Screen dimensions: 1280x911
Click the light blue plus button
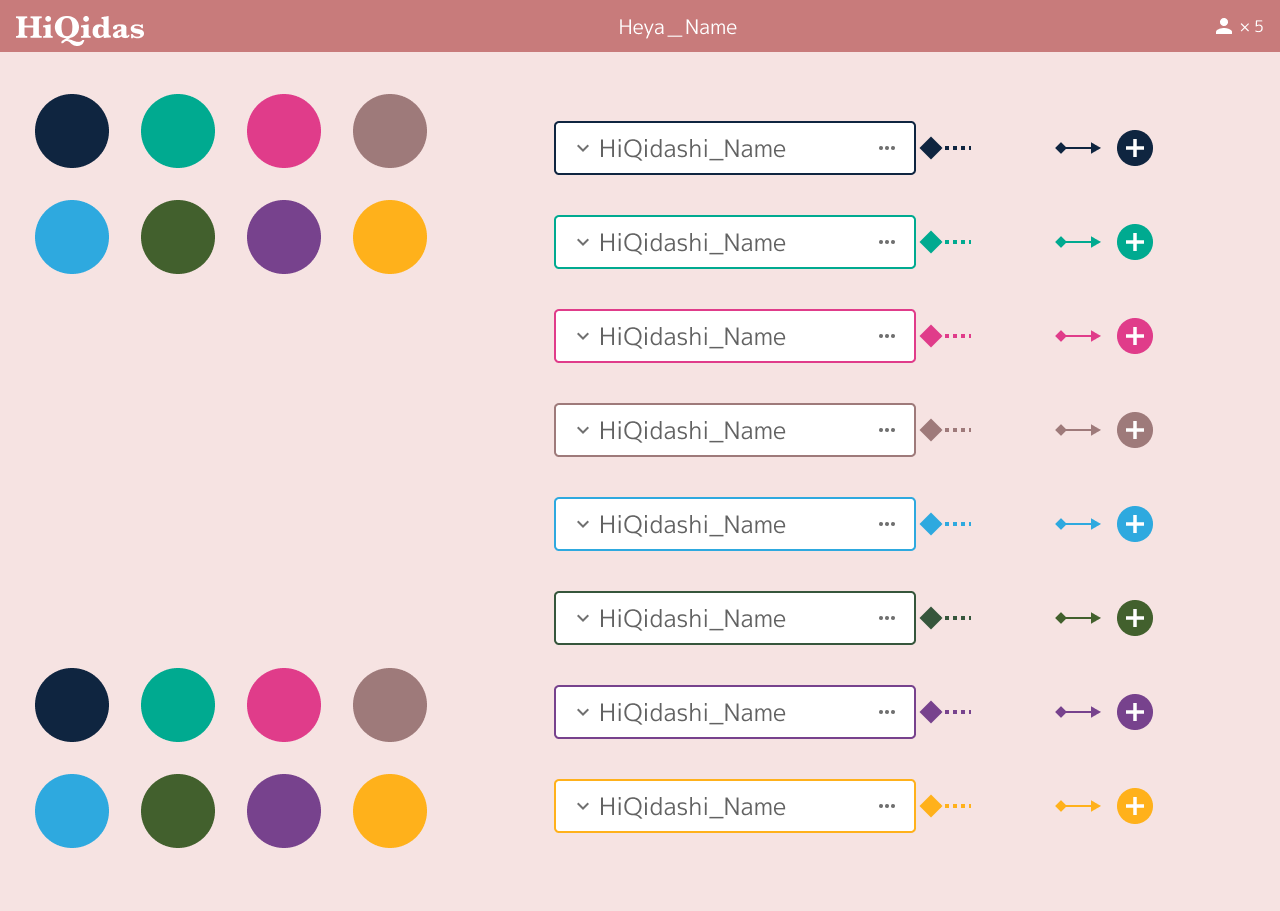[x=1135, y=524]
